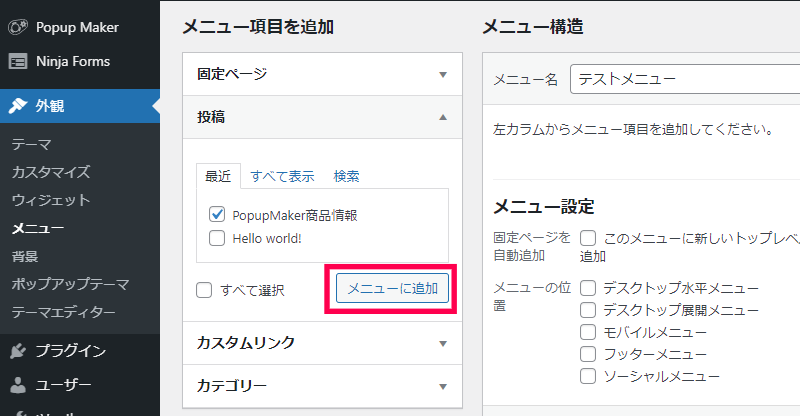Screen dimensions: 800x416
Task: Enable 固定ページを自動追加 checkbox
Action: pos(588,238)
